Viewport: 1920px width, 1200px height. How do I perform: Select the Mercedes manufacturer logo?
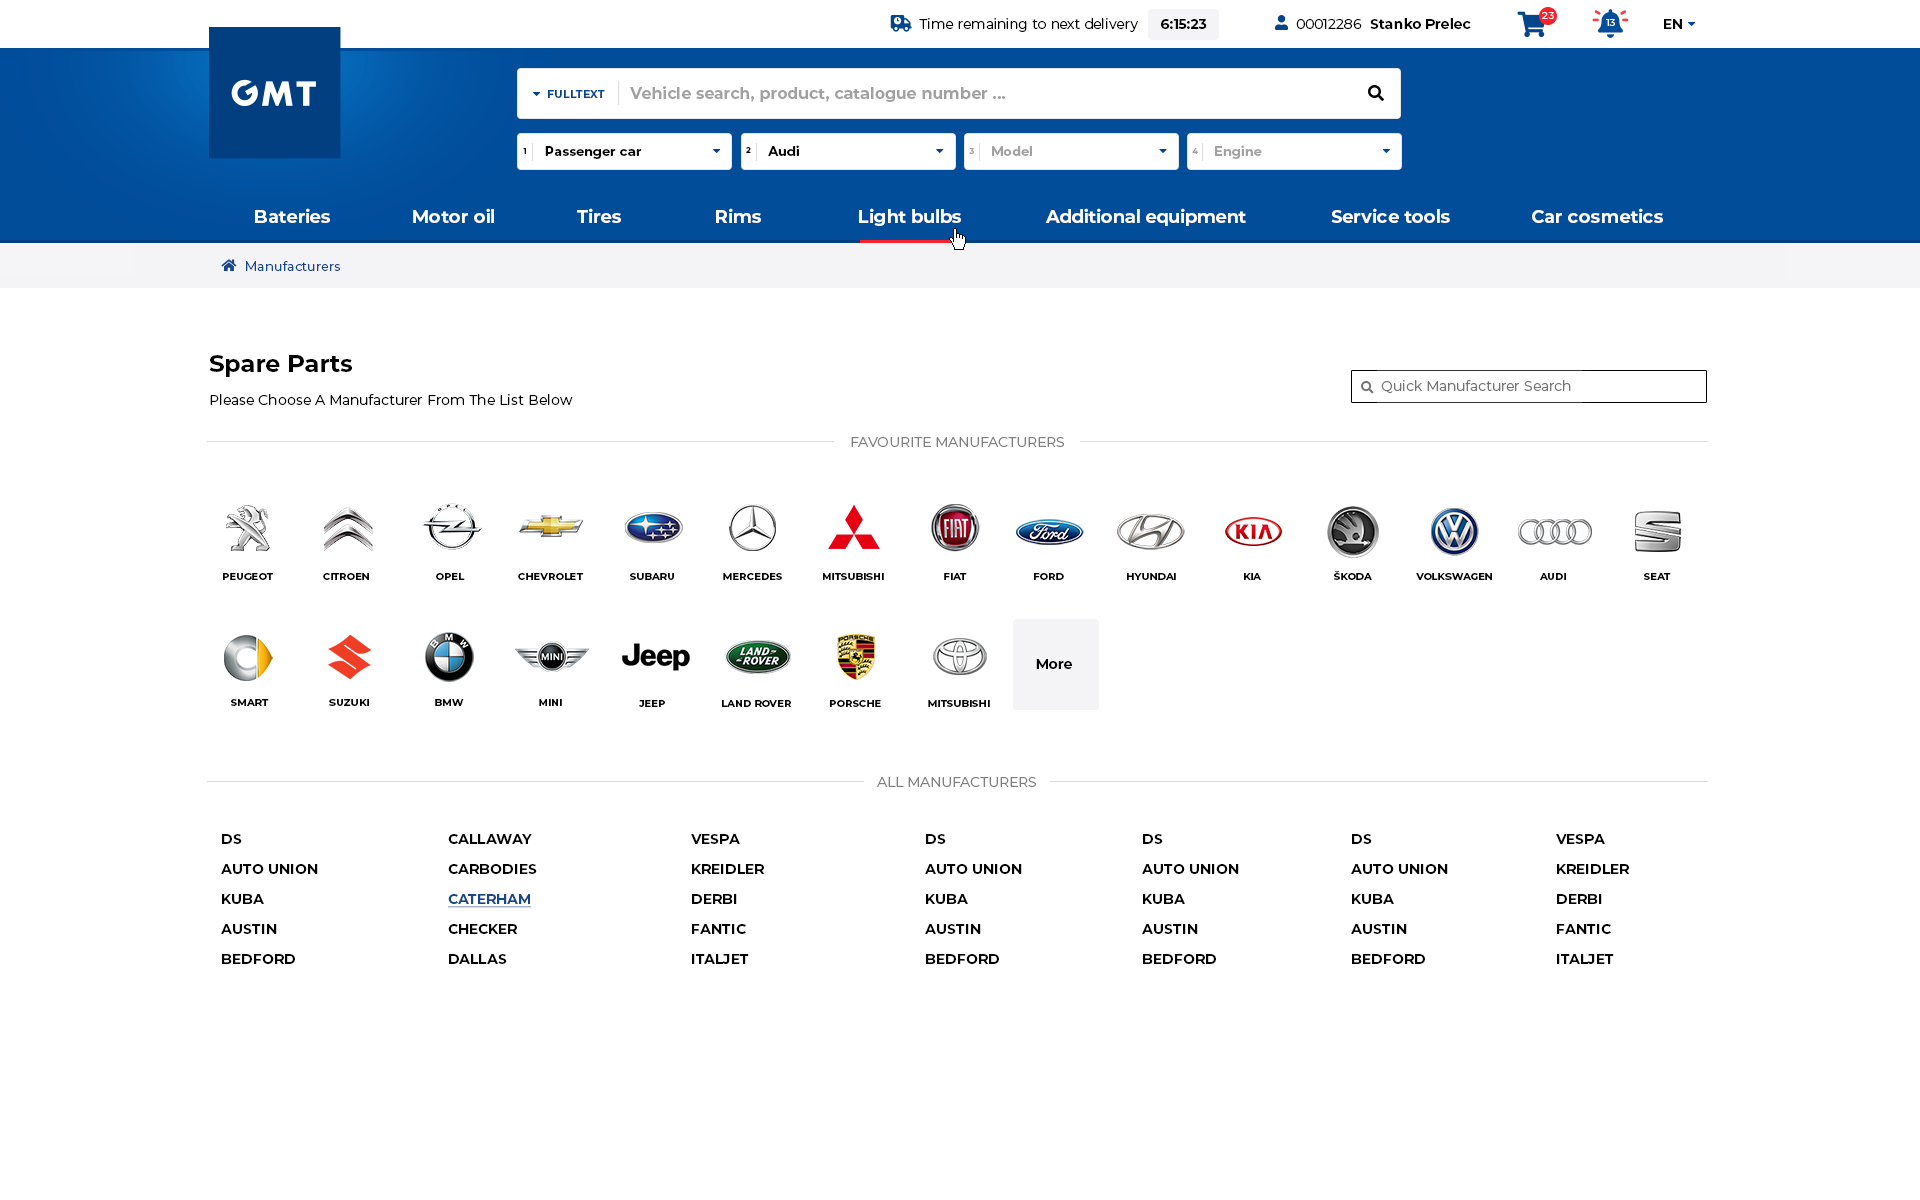(x=753, y=528)
